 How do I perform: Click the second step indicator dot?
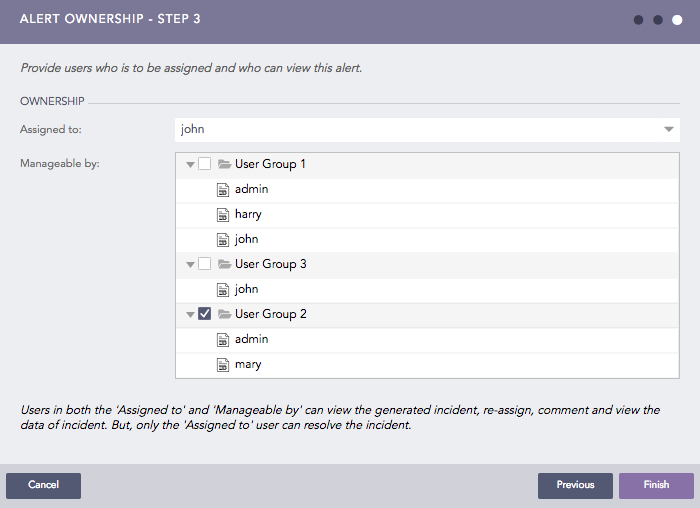658,19
